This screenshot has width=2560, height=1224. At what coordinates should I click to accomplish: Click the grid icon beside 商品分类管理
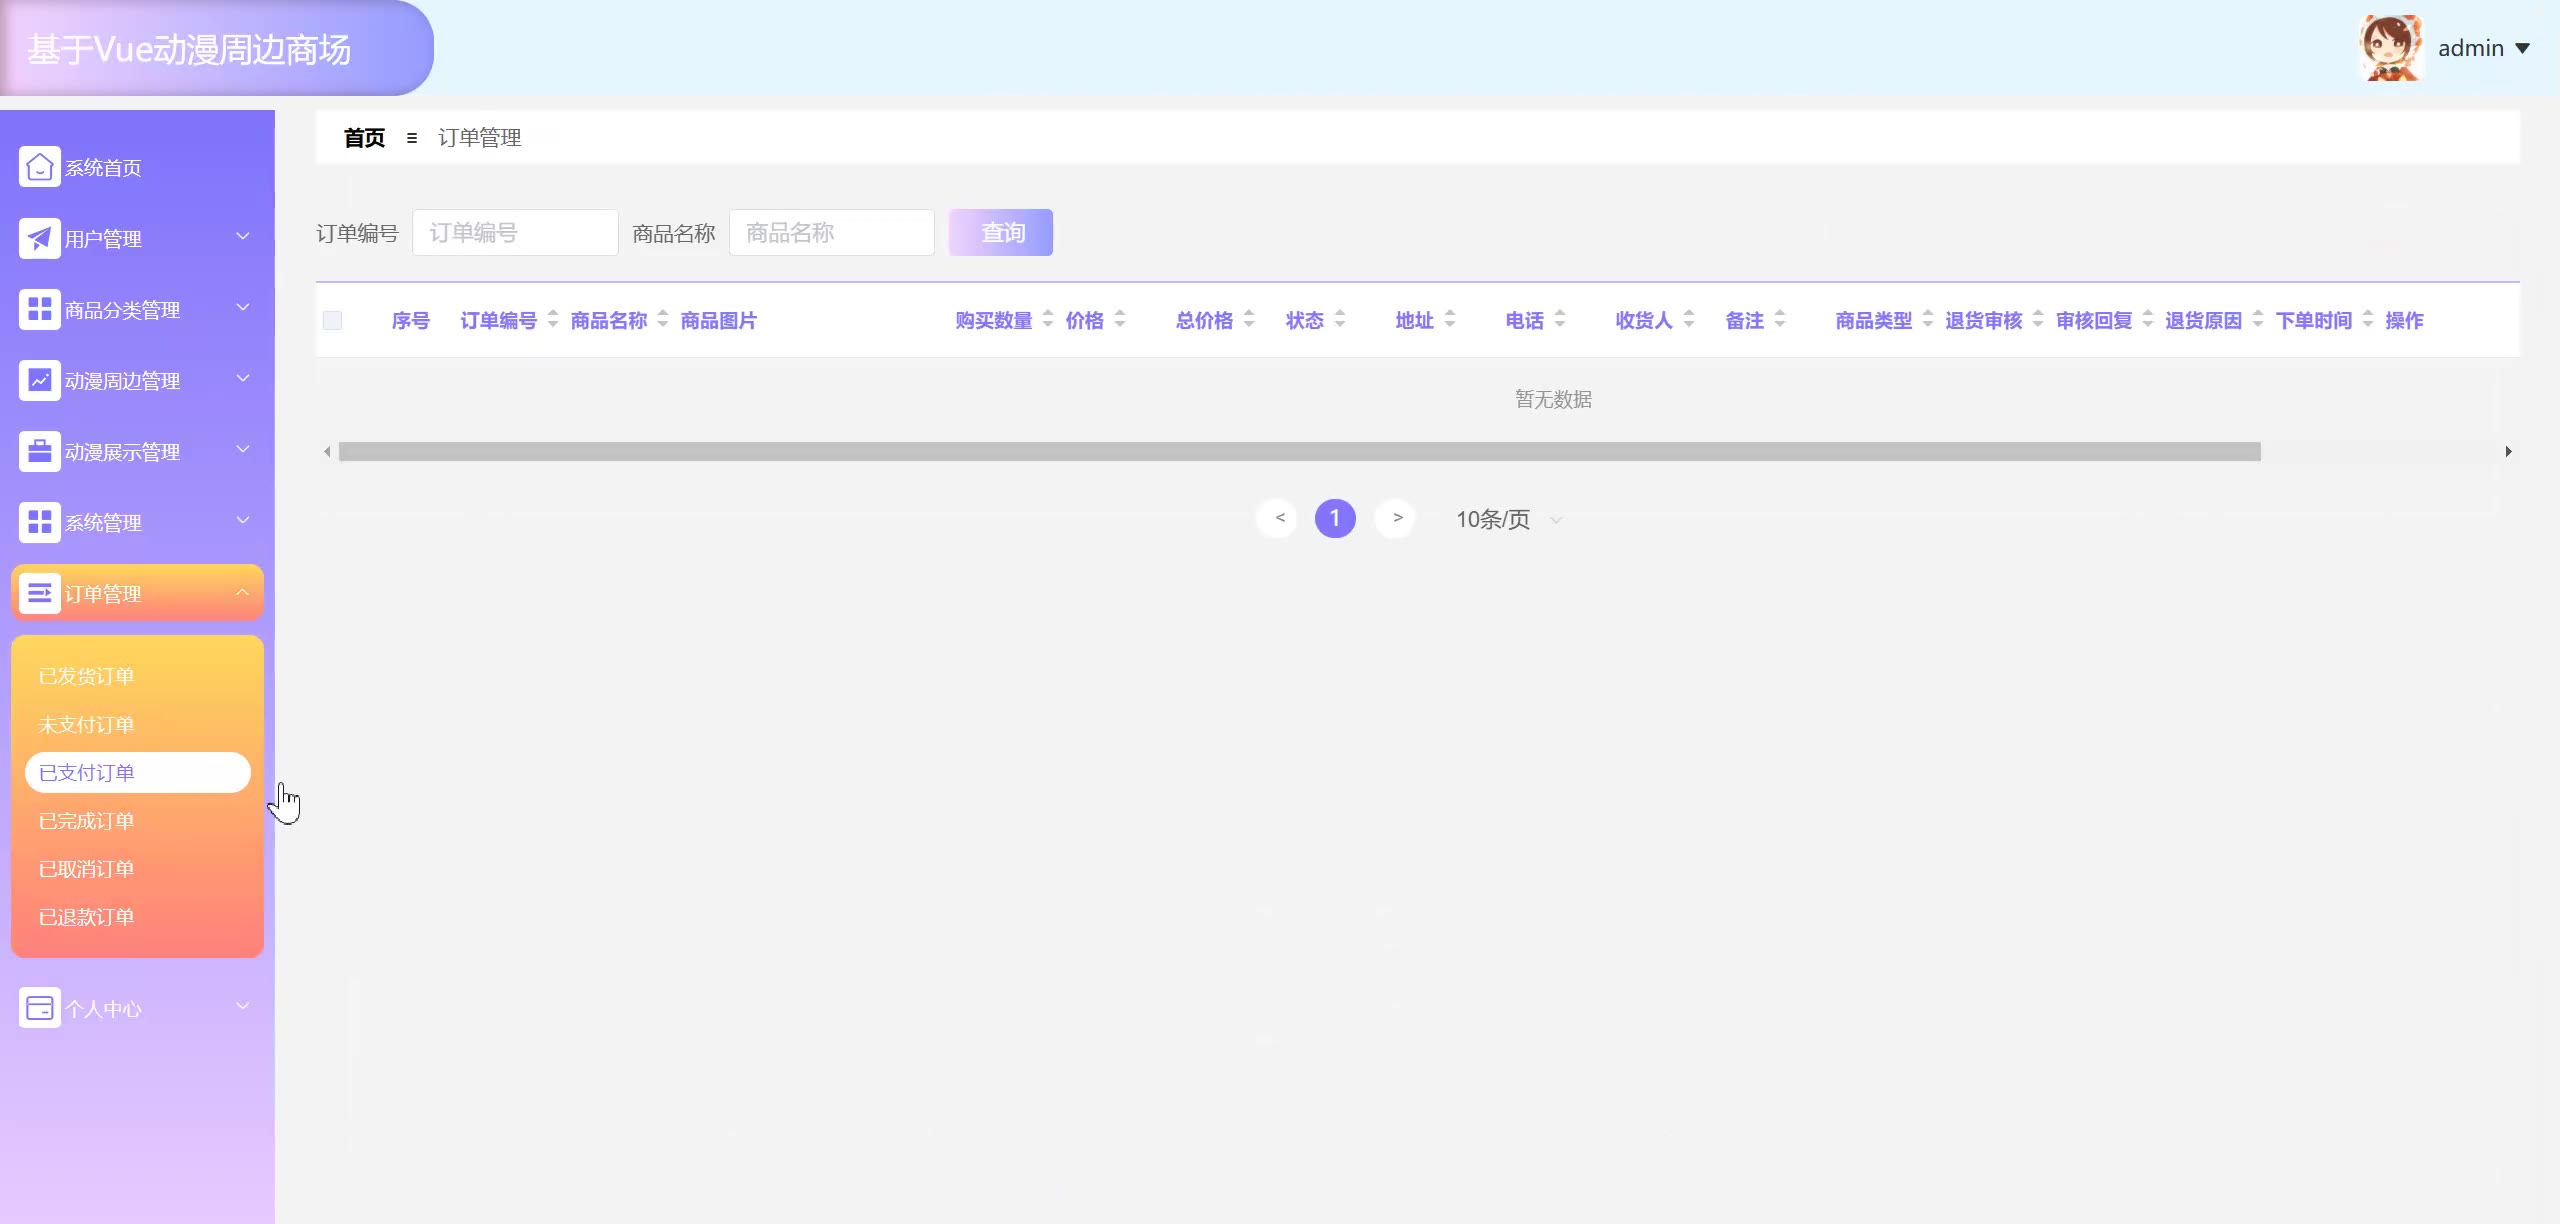point(39,309)
